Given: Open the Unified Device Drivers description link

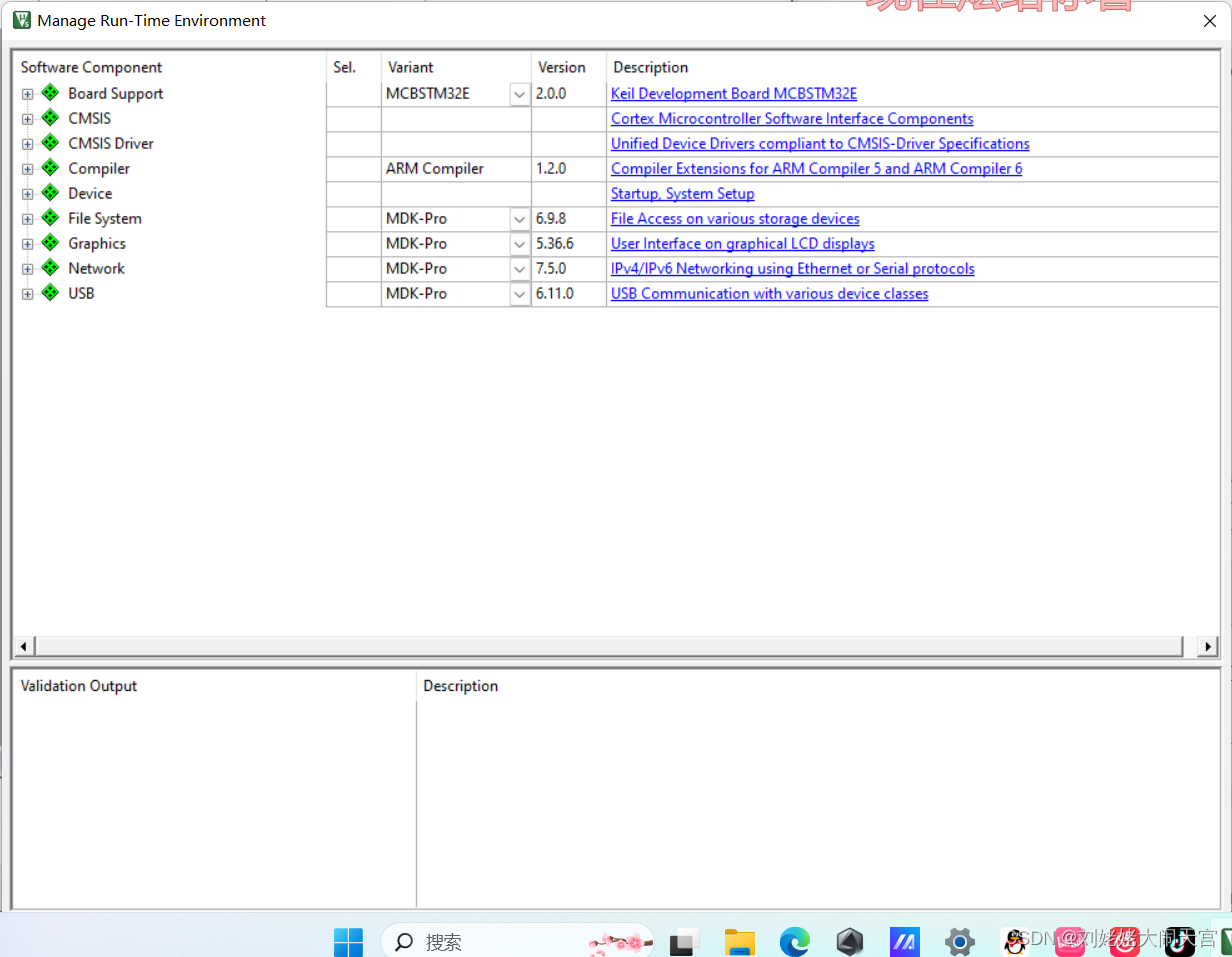Looking at the screenshot, I should pyautogui.click(x=820, y=143).
